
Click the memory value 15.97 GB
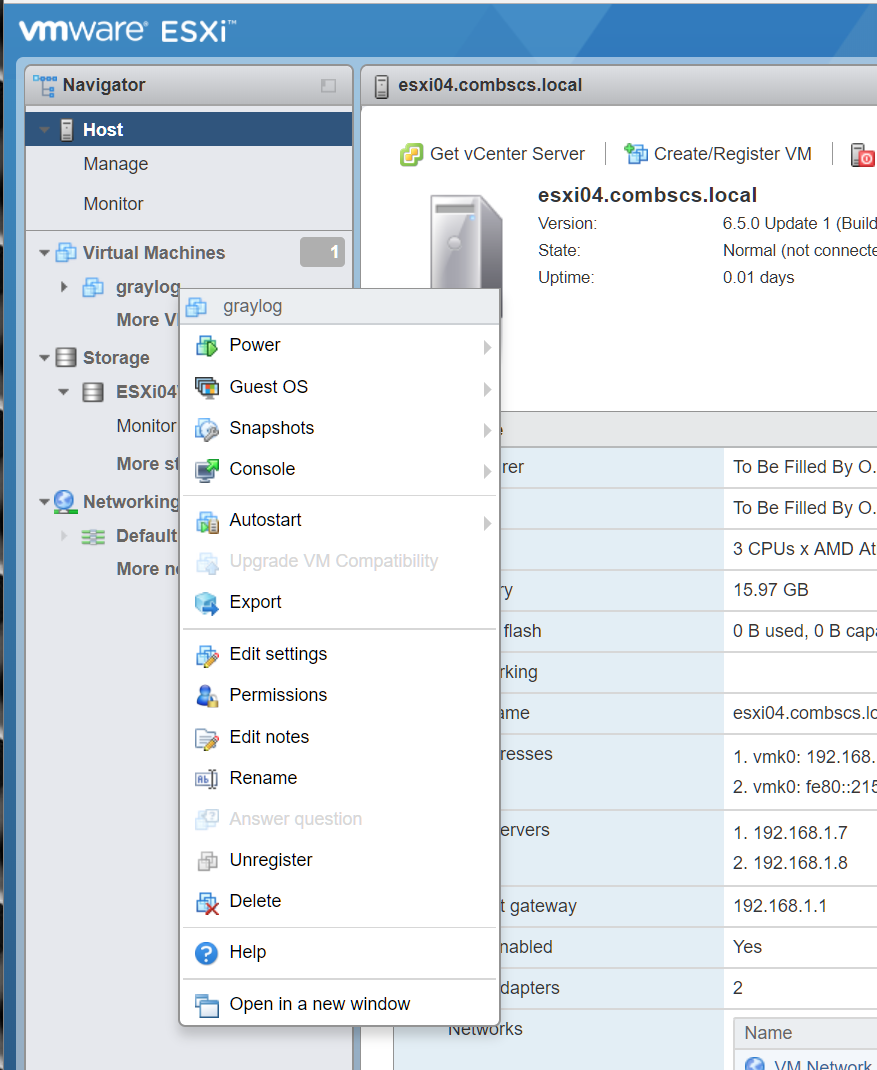(771, 590)
